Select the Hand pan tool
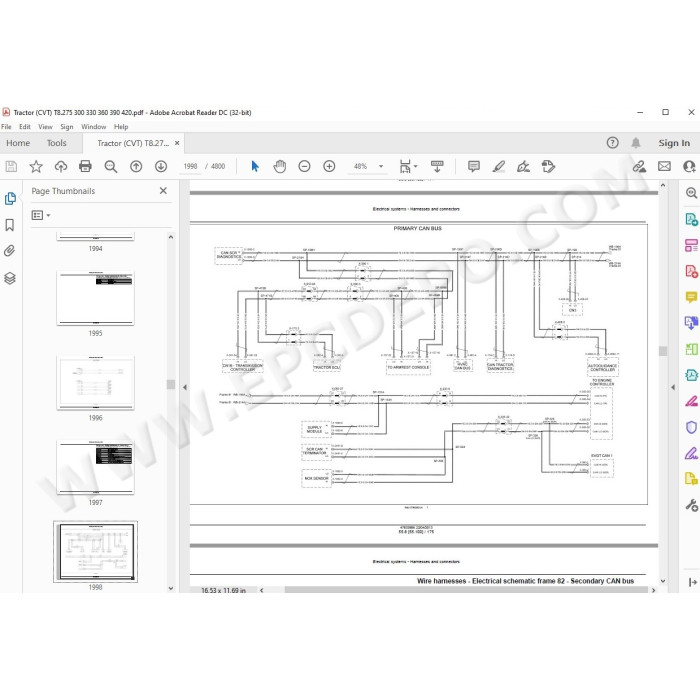 coord(279,167)
